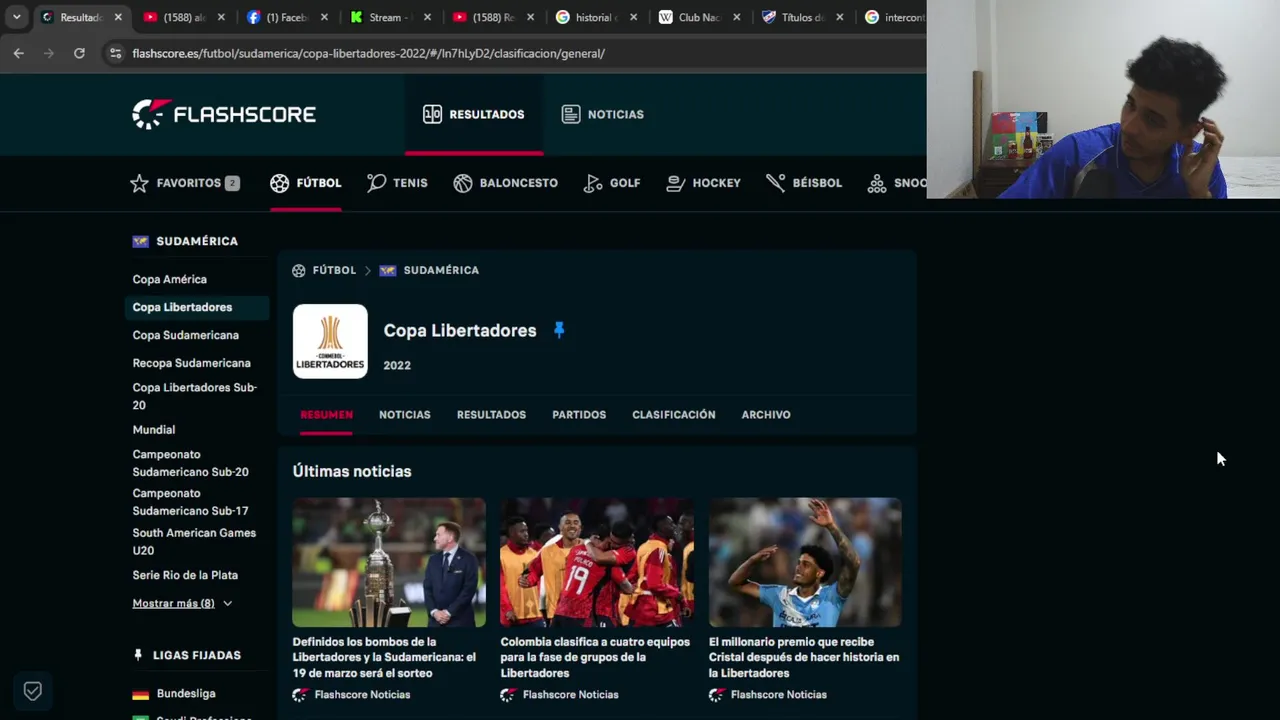Viewport: 1280px width, 720px height.
Task: Select the Golf sport icon
Action: point(612,183)
